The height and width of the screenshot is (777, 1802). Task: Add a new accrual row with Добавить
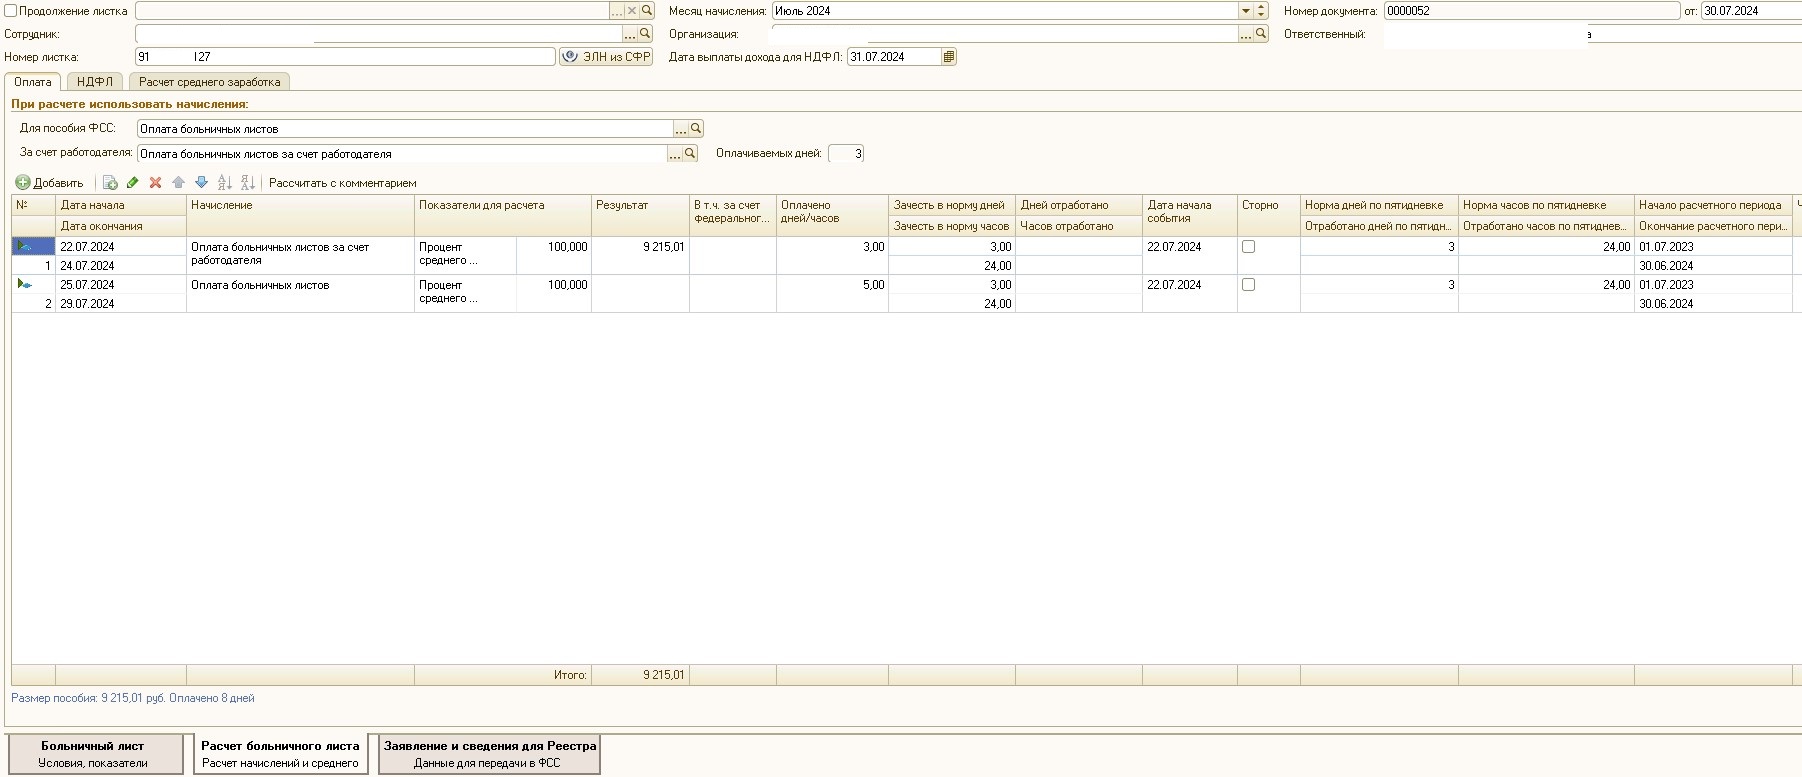49,183
